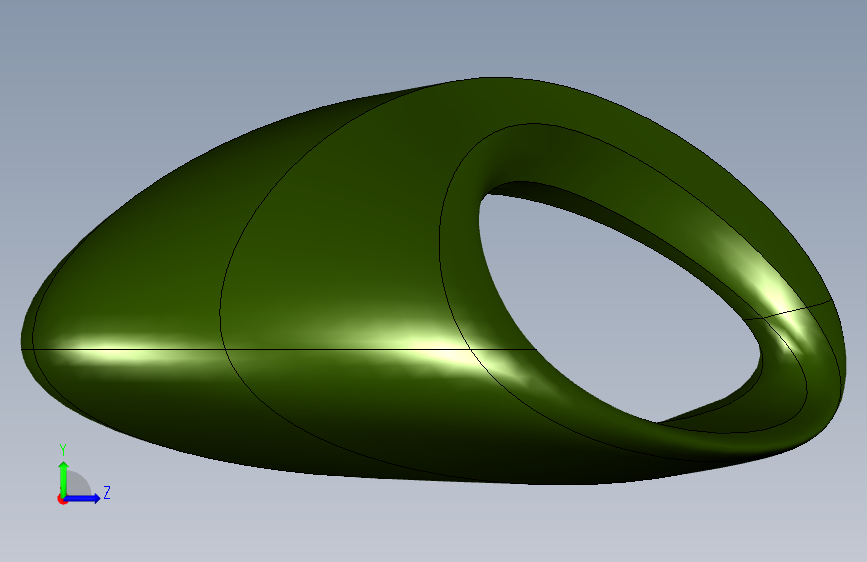Click the Y axis of the coordinate triad
This screenshot has width=867, height=562.
tap(64, 479)
